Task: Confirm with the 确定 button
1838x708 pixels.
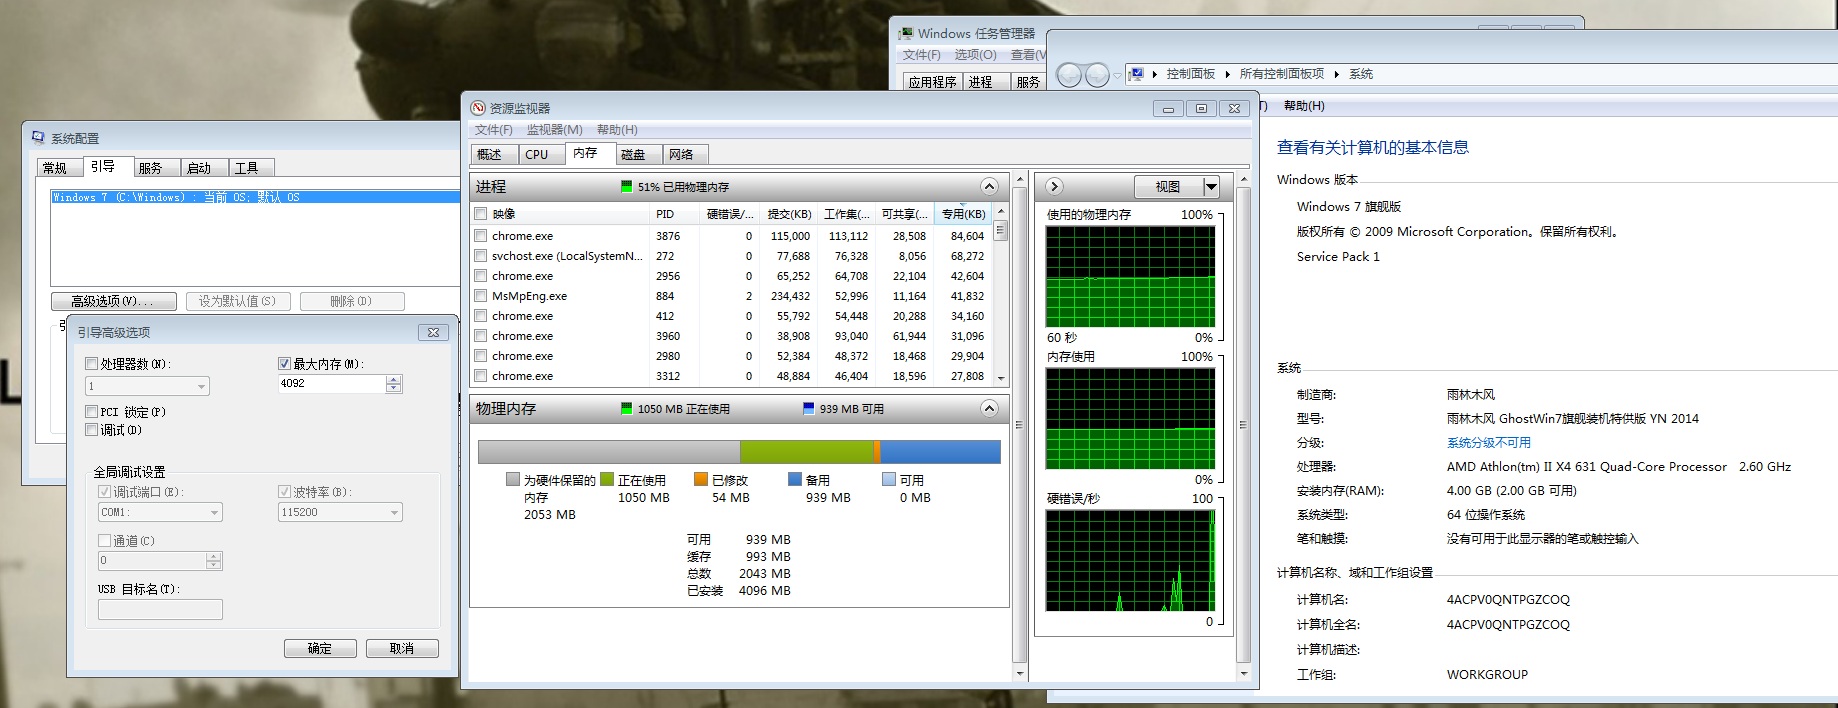Action: click(320, 648)
